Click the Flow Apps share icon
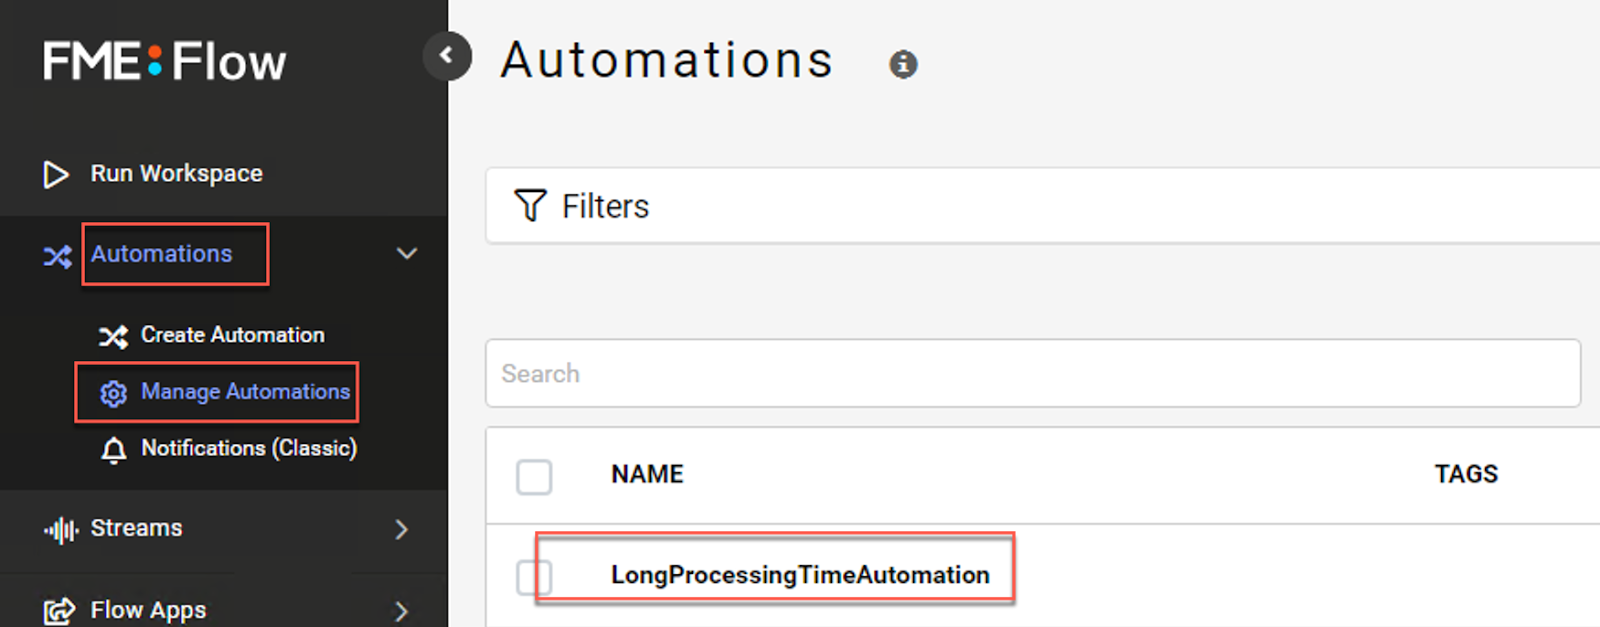This screenshot has width=1600, height=627. pos(59,611)
